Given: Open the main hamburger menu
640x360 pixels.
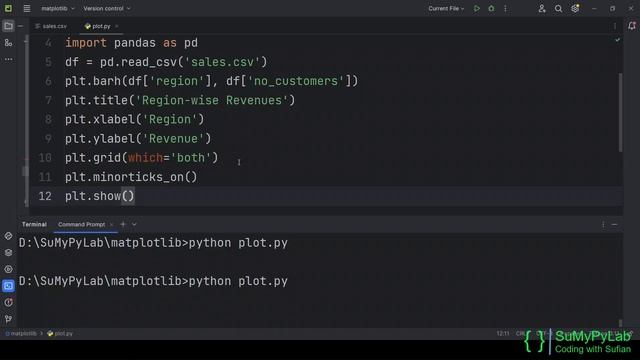Looking at the screenshot, I should [x=27, y=8].
